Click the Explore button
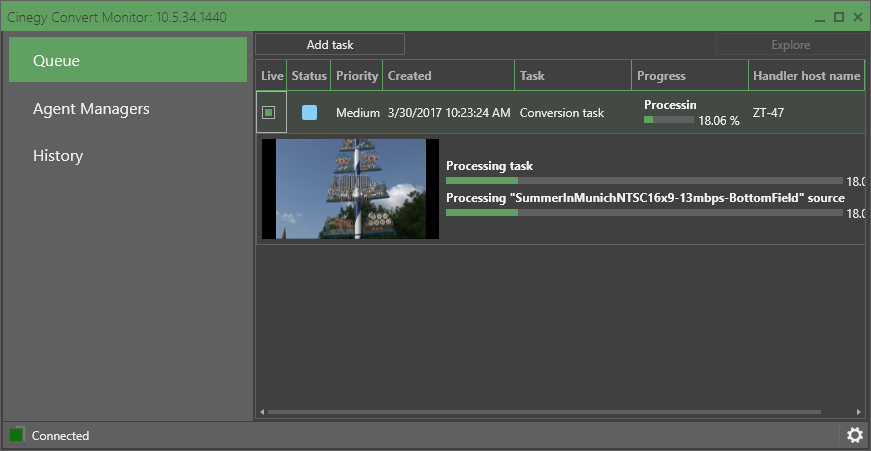871x451 pixels. [x=790, y=44]
